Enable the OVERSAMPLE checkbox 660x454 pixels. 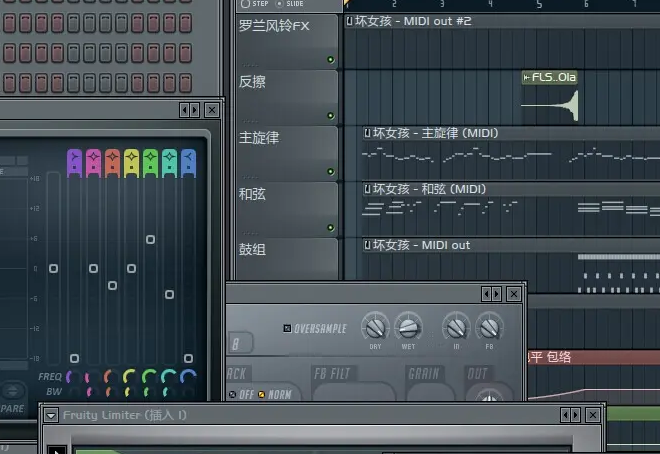click(x=287, y=328)
